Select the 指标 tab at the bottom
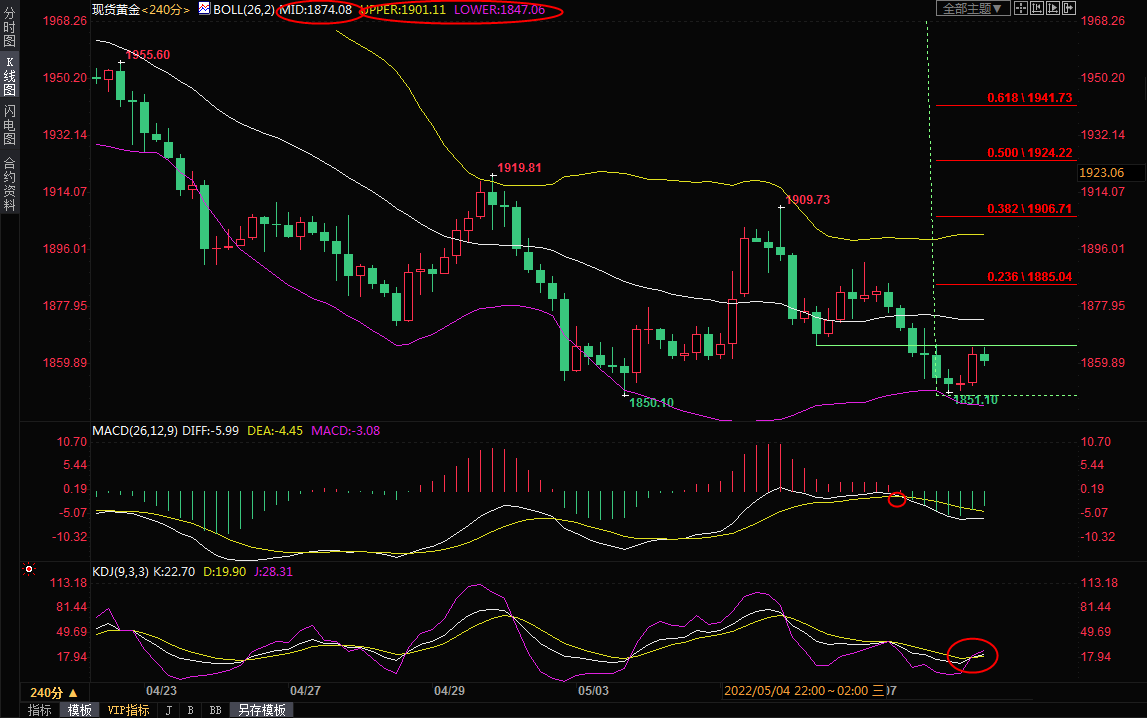 (x=40, y=710)
